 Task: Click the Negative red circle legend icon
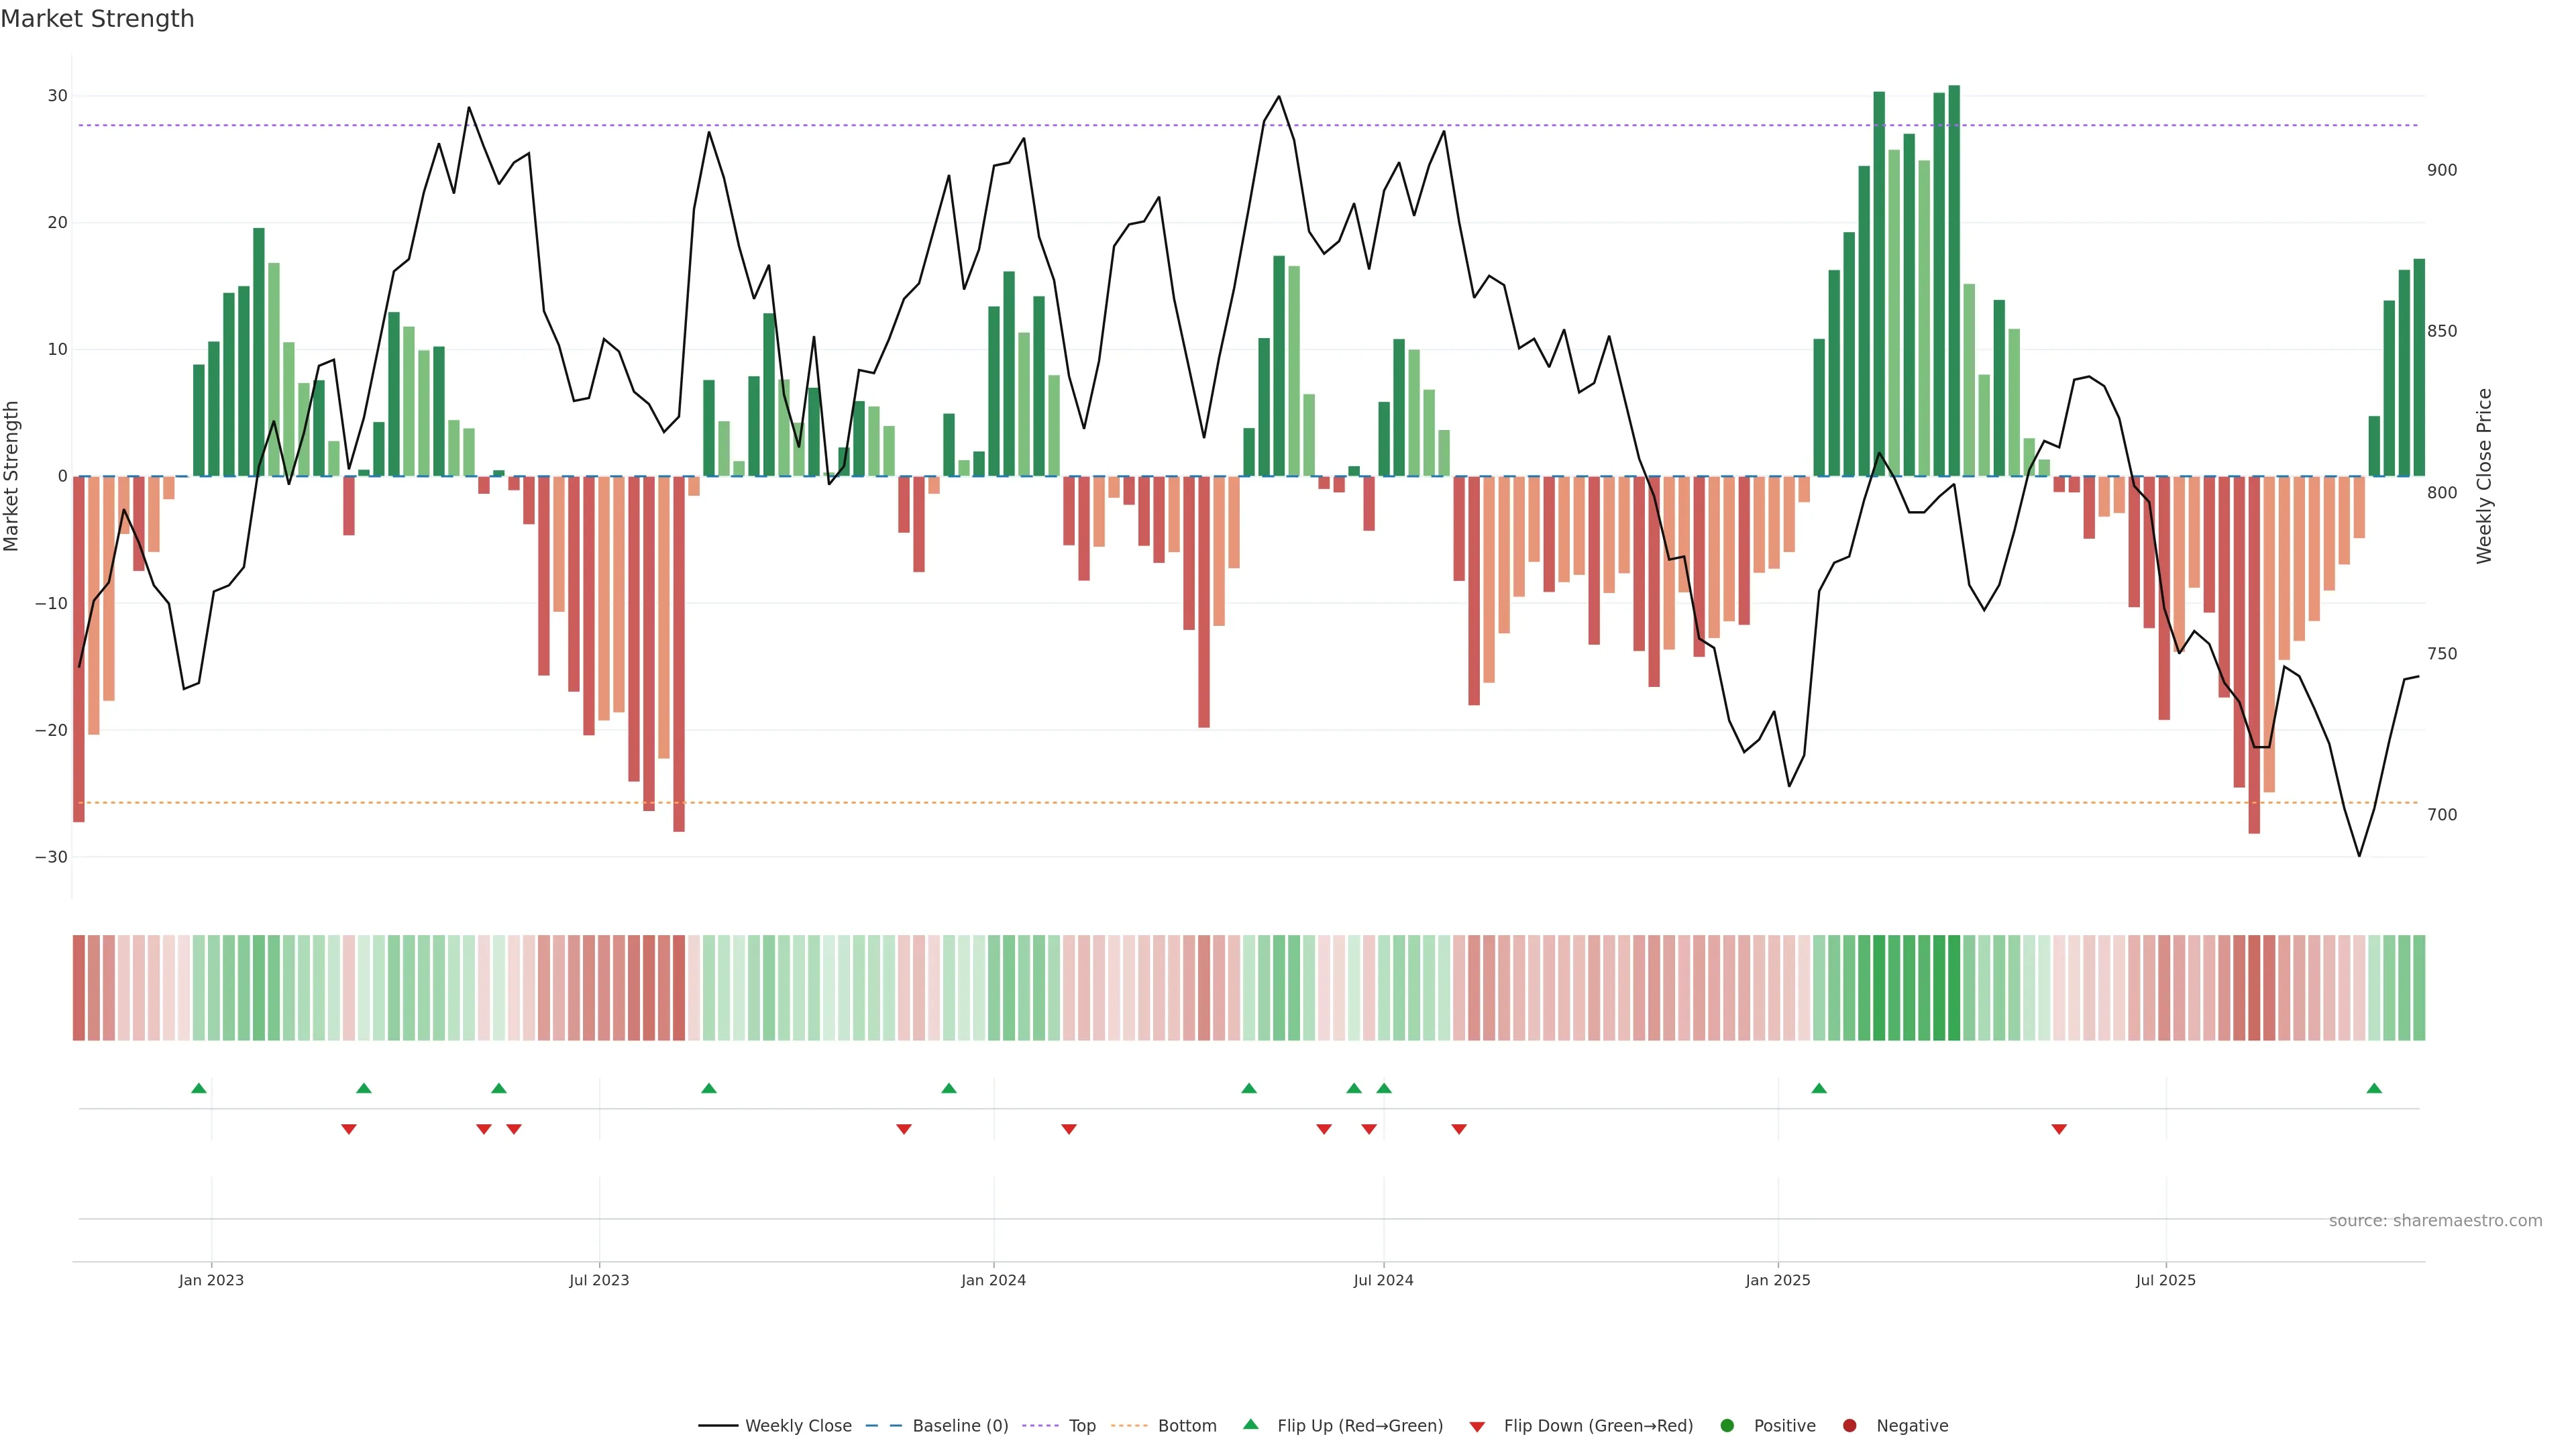coord(1849,1426)
